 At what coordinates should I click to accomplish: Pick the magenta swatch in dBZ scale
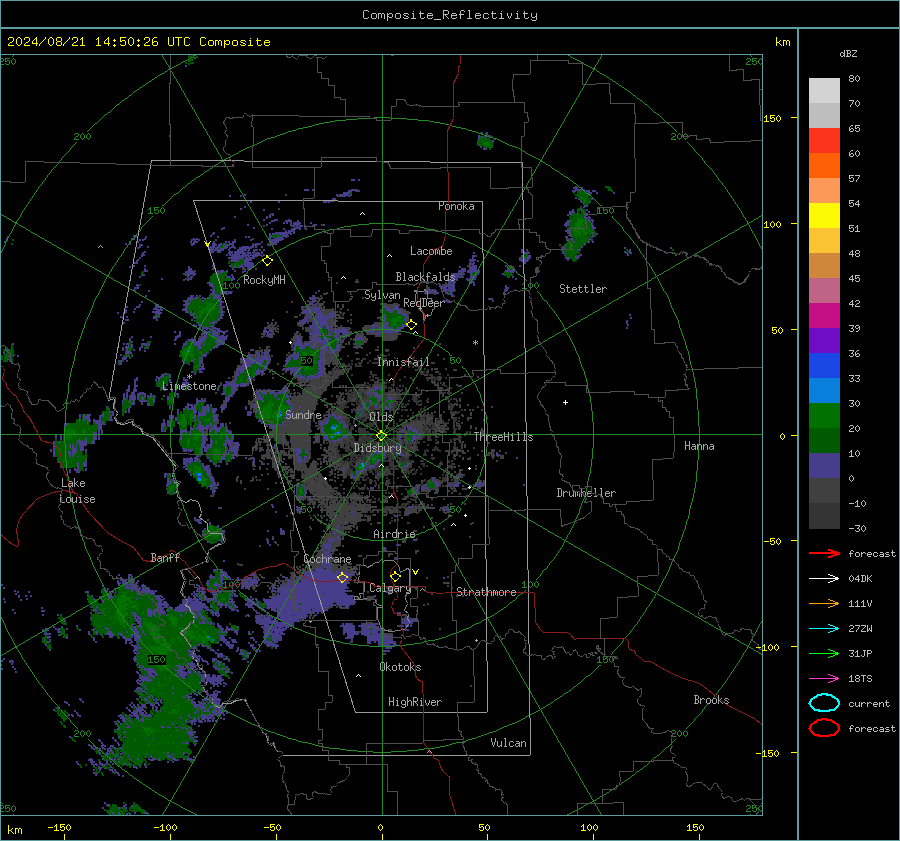point(824,315)
